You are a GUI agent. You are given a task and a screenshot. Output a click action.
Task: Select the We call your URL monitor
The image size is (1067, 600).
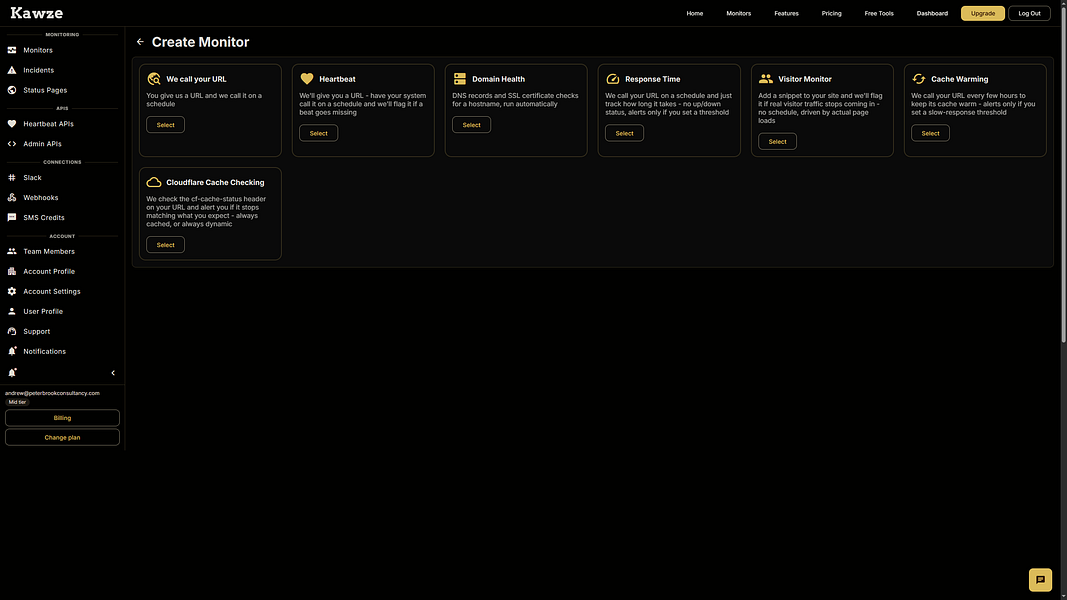click(x=165, y=124)
